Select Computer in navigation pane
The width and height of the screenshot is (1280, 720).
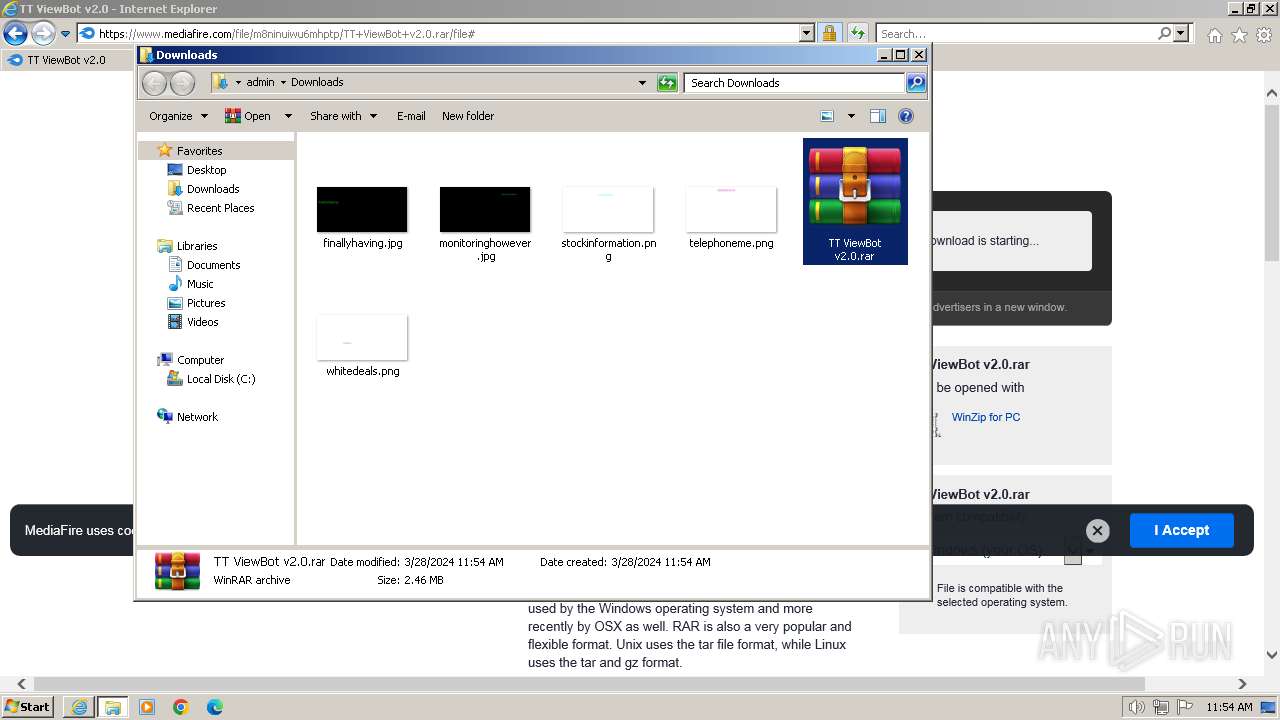click(200, 360)
